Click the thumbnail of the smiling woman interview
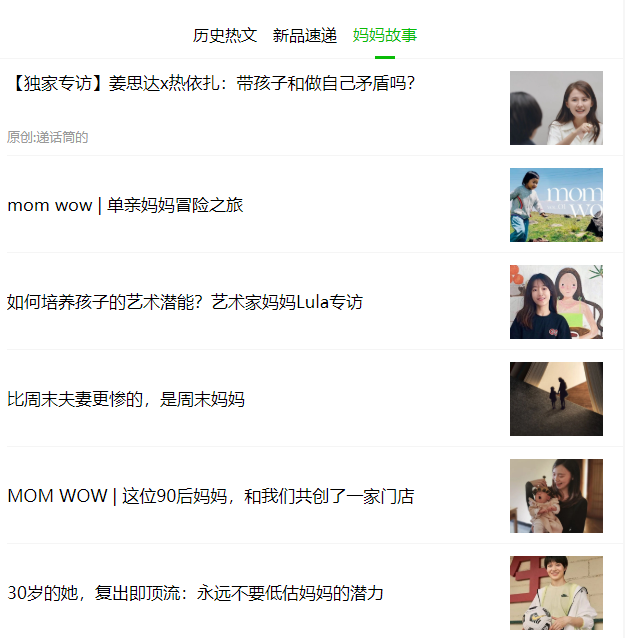 point(556,108)
